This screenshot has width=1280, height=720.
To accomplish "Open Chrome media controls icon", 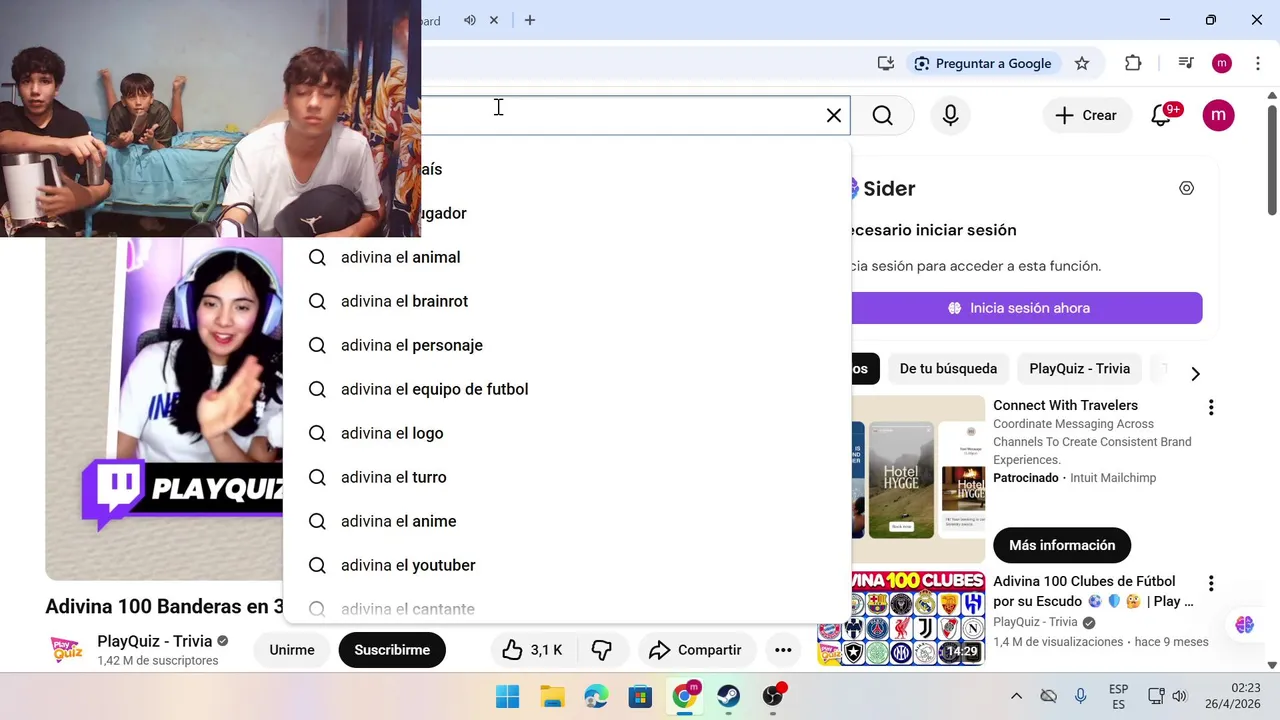I will click(x=1186, y=63).
